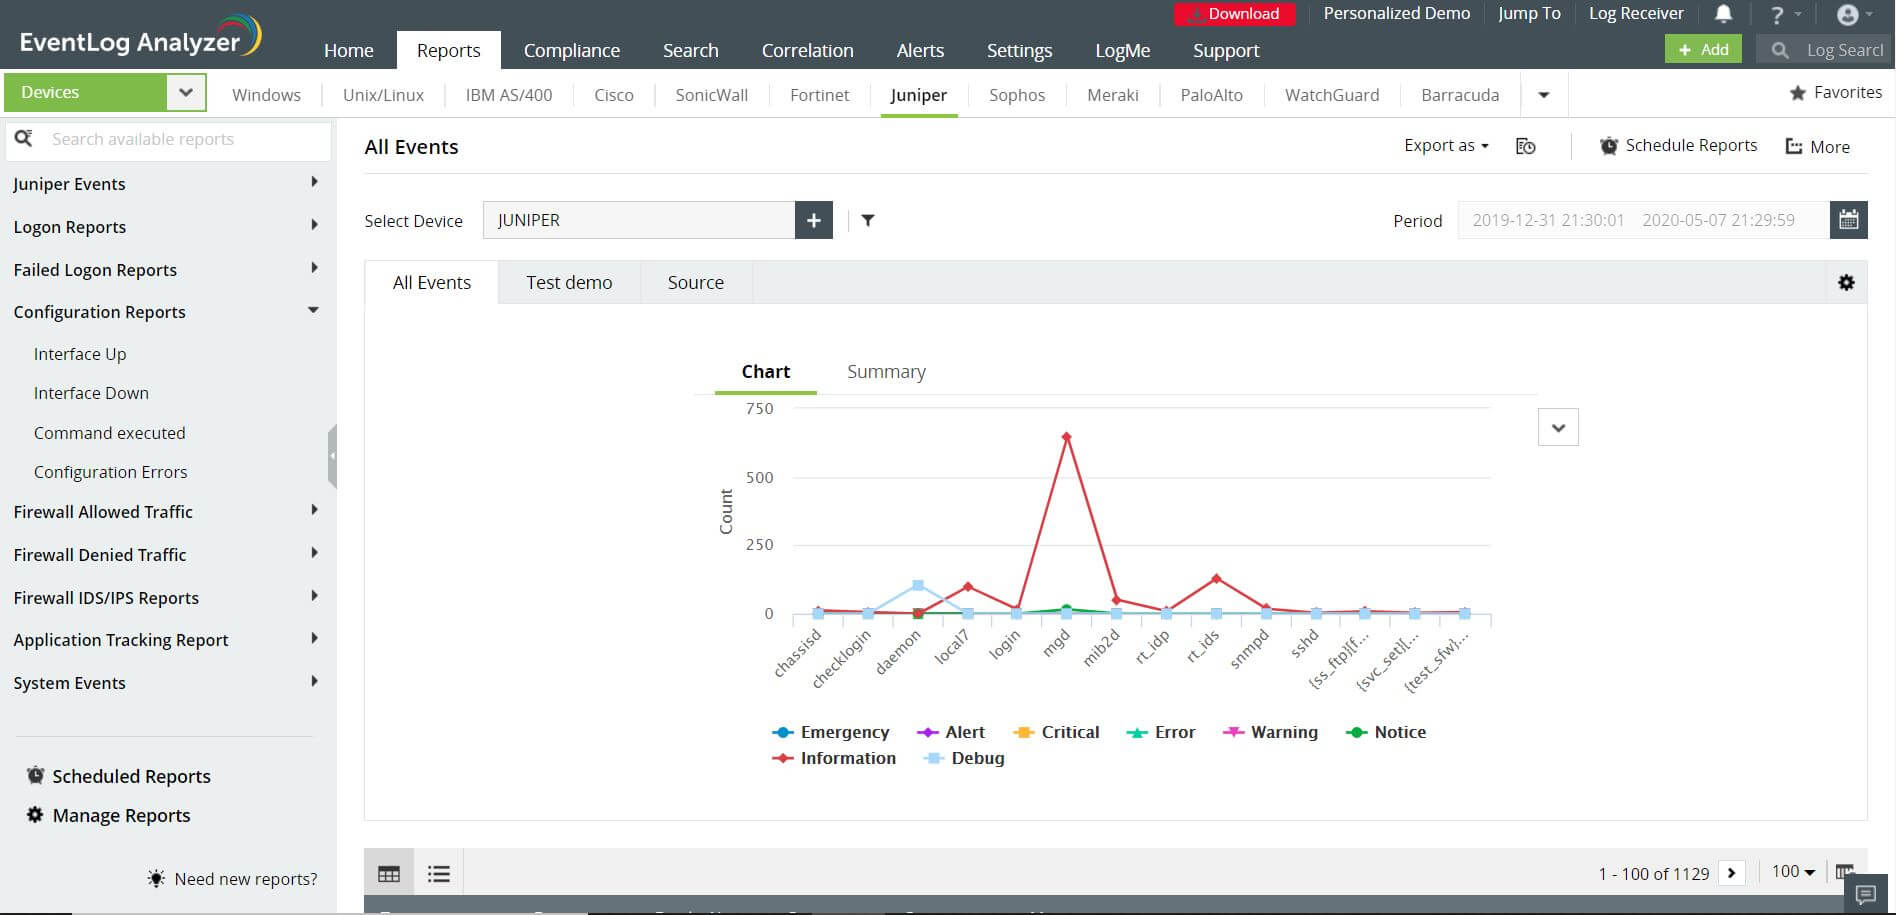Viewport: 1896px width, 915px height.
Task: Switch to table grid view
Action: pos(389,874)
